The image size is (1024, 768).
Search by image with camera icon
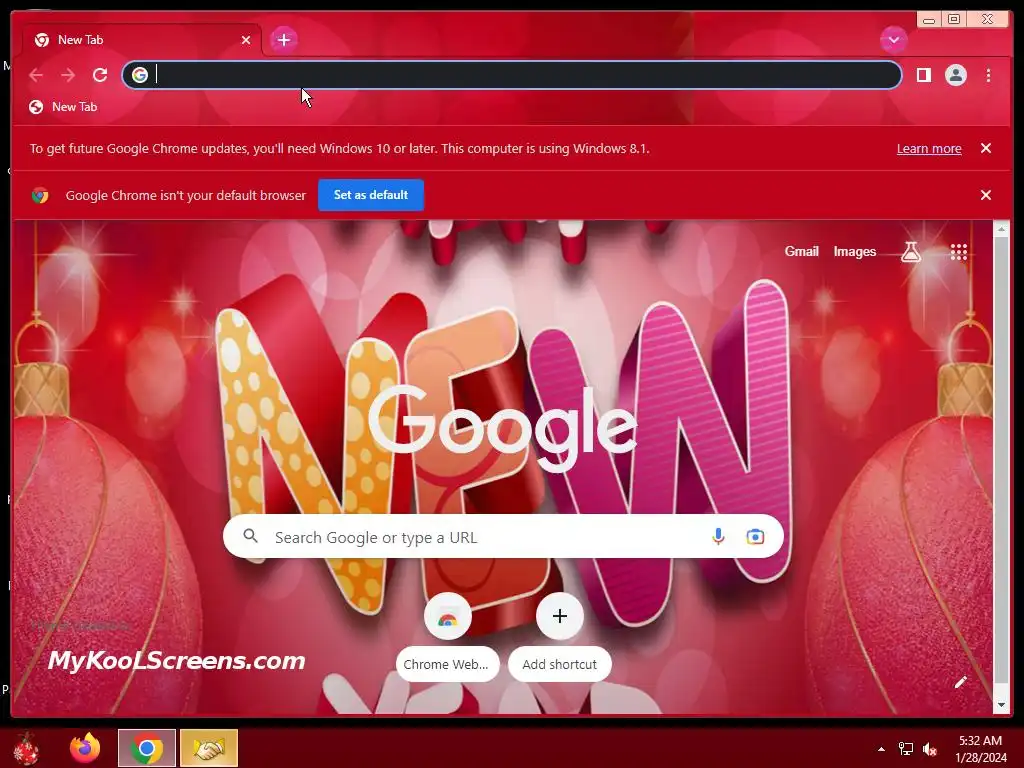tap(755, 536)
